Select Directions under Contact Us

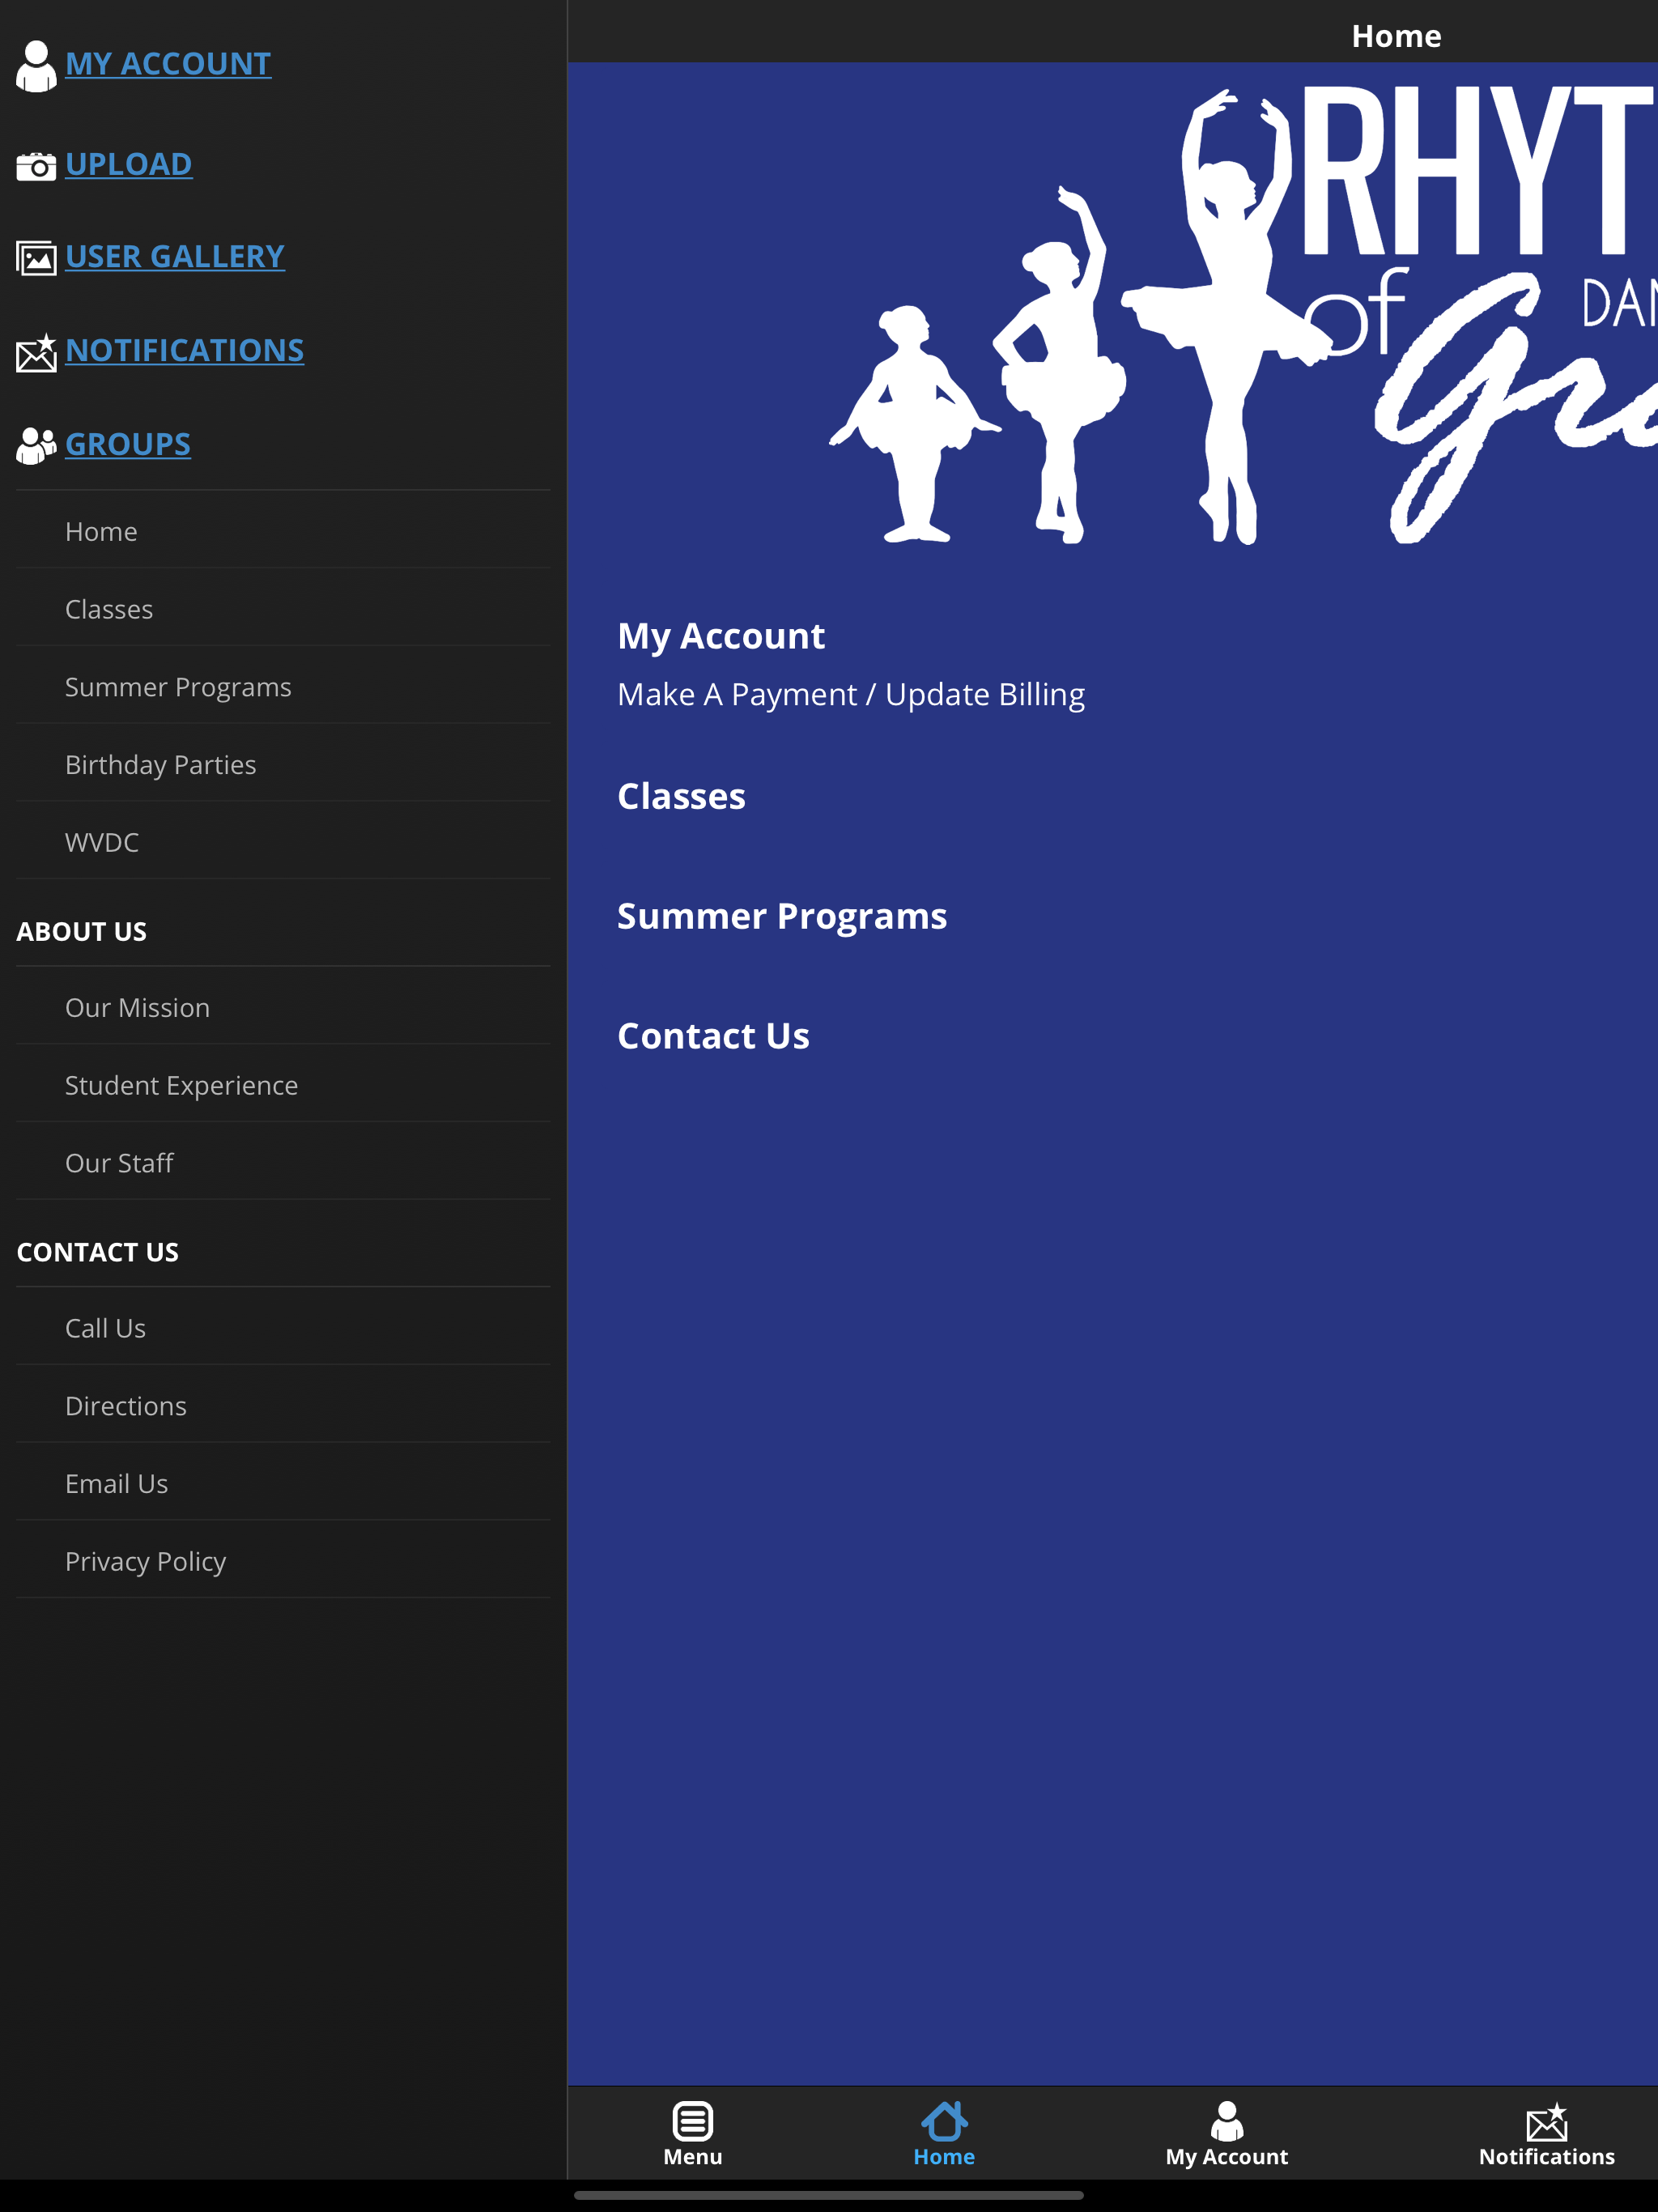click(x=283, y=1406)
